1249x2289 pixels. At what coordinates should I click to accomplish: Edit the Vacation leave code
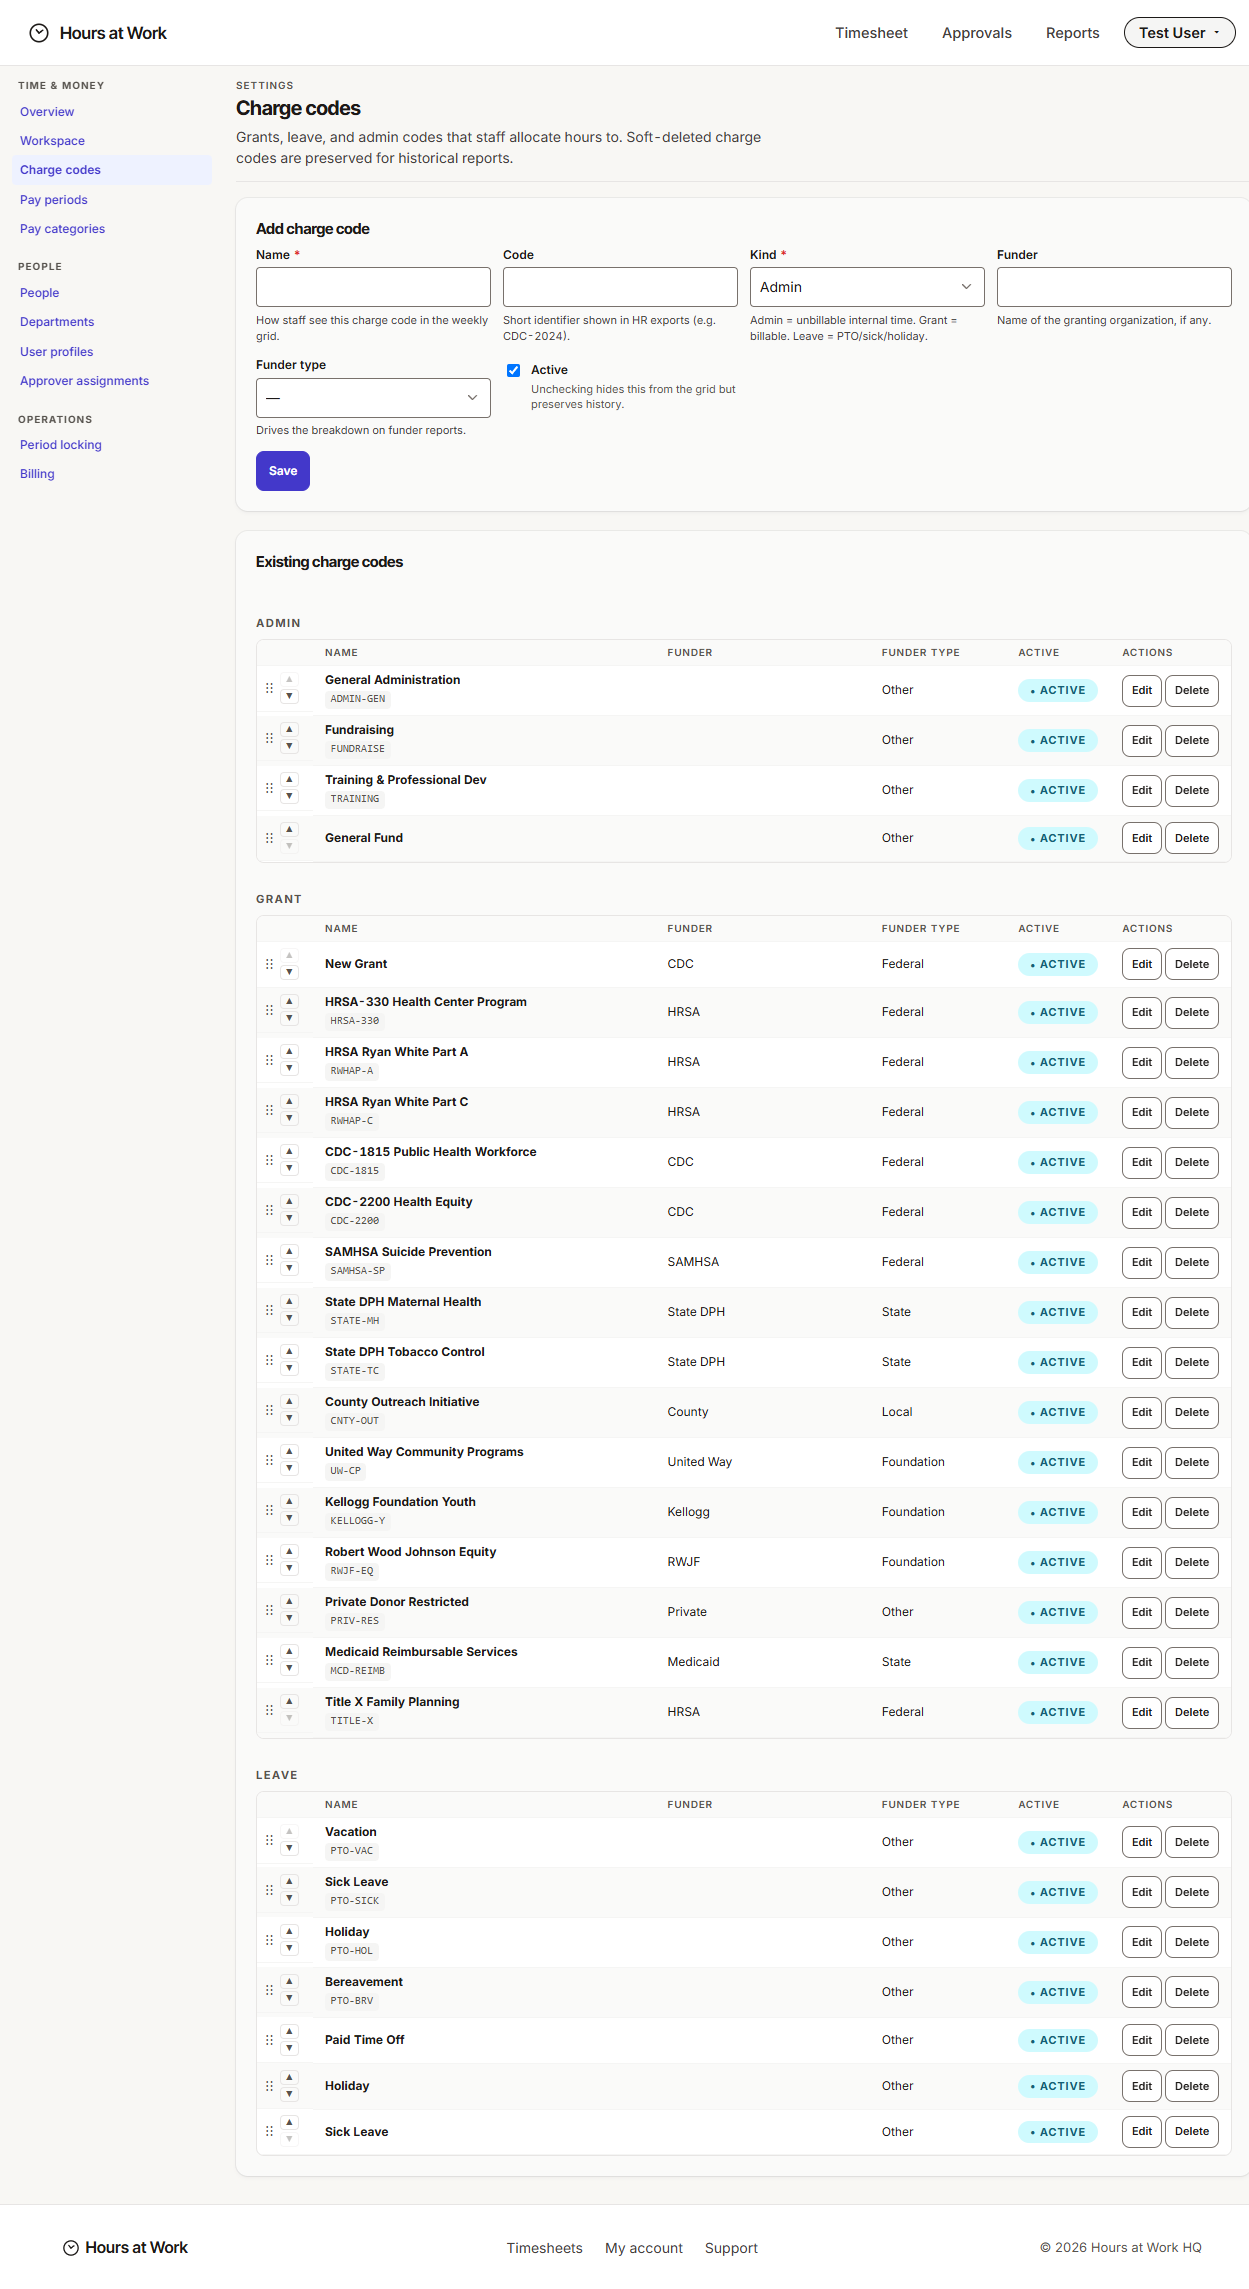click(x=1142, y=1843)
